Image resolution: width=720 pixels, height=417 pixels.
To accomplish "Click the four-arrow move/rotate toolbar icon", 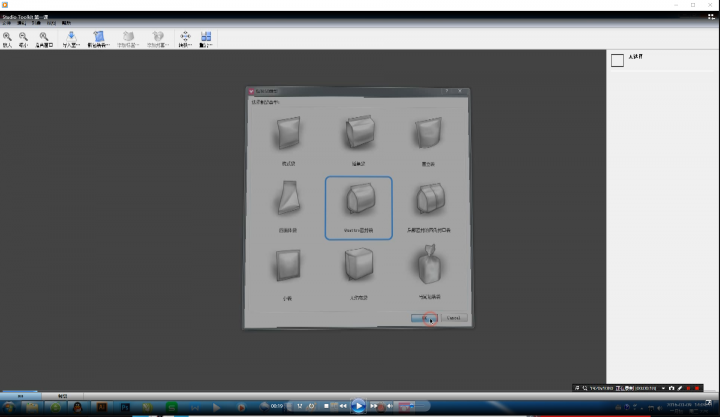I will point(185,37).
